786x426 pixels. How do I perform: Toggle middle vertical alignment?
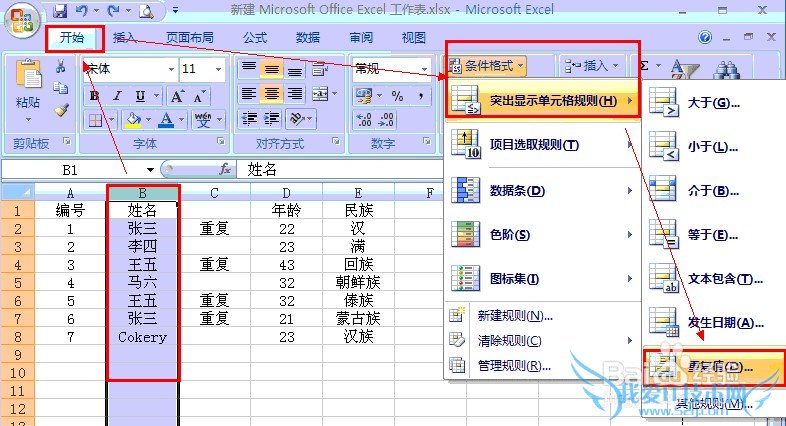[272, 69]
